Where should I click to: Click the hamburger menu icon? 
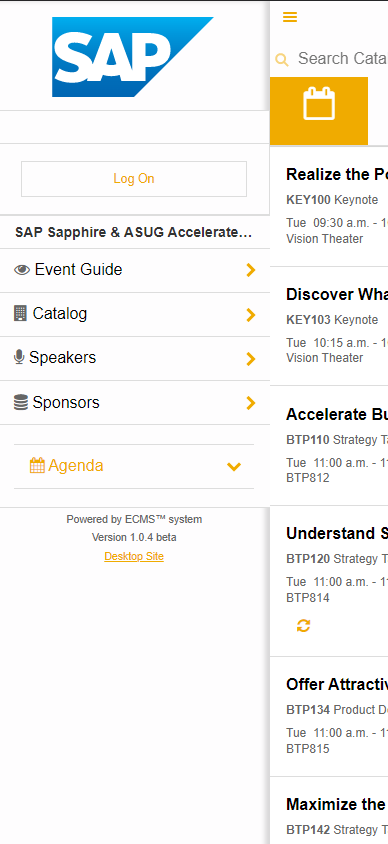click(x=290, y=17)
